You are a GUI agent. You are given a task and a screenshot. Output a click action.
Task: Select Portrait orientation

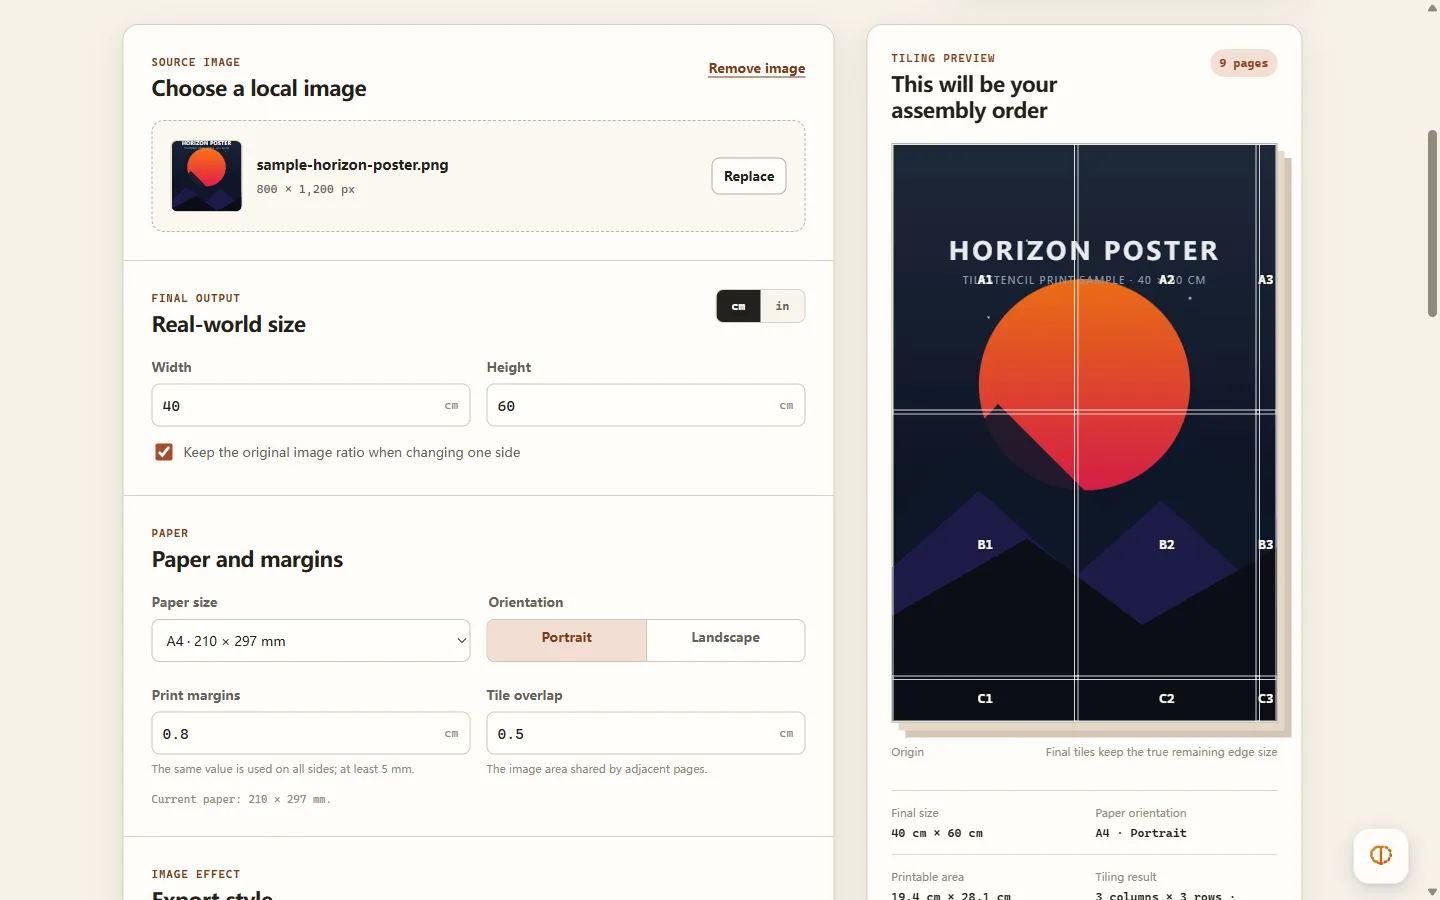(x=567, y=639)
